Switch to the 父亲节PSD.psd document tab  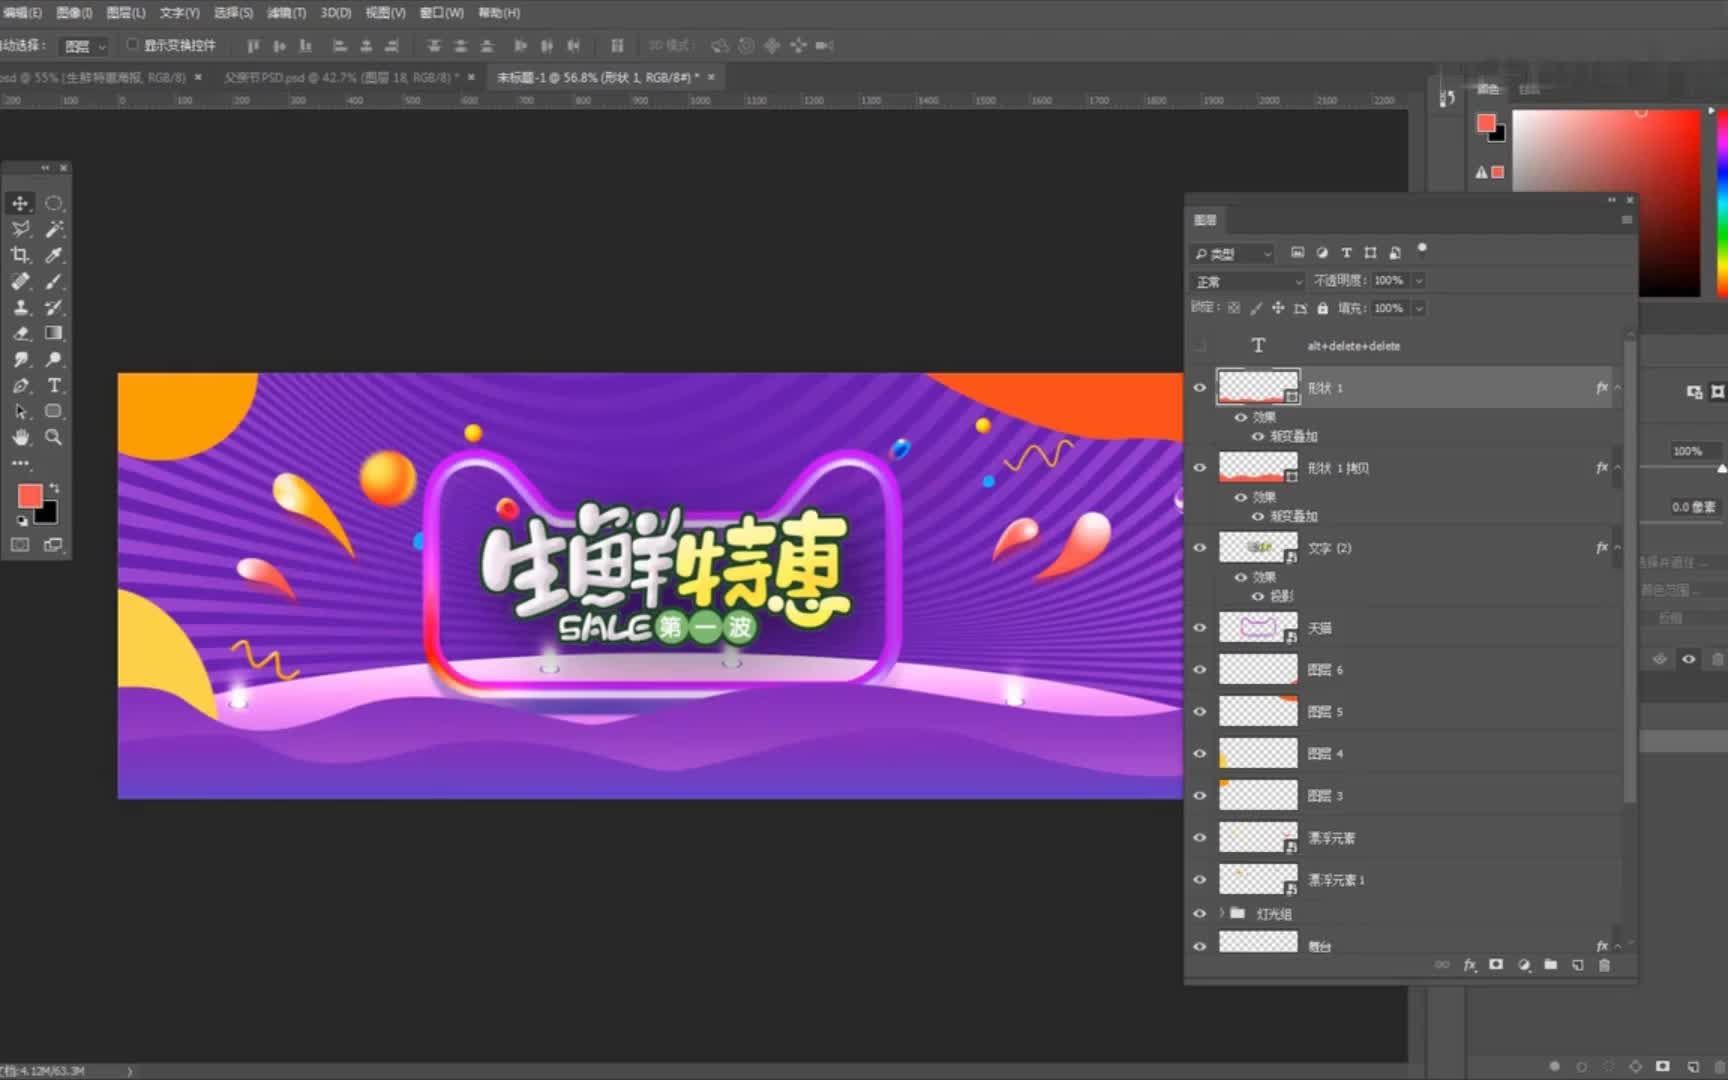coord(340,77)
